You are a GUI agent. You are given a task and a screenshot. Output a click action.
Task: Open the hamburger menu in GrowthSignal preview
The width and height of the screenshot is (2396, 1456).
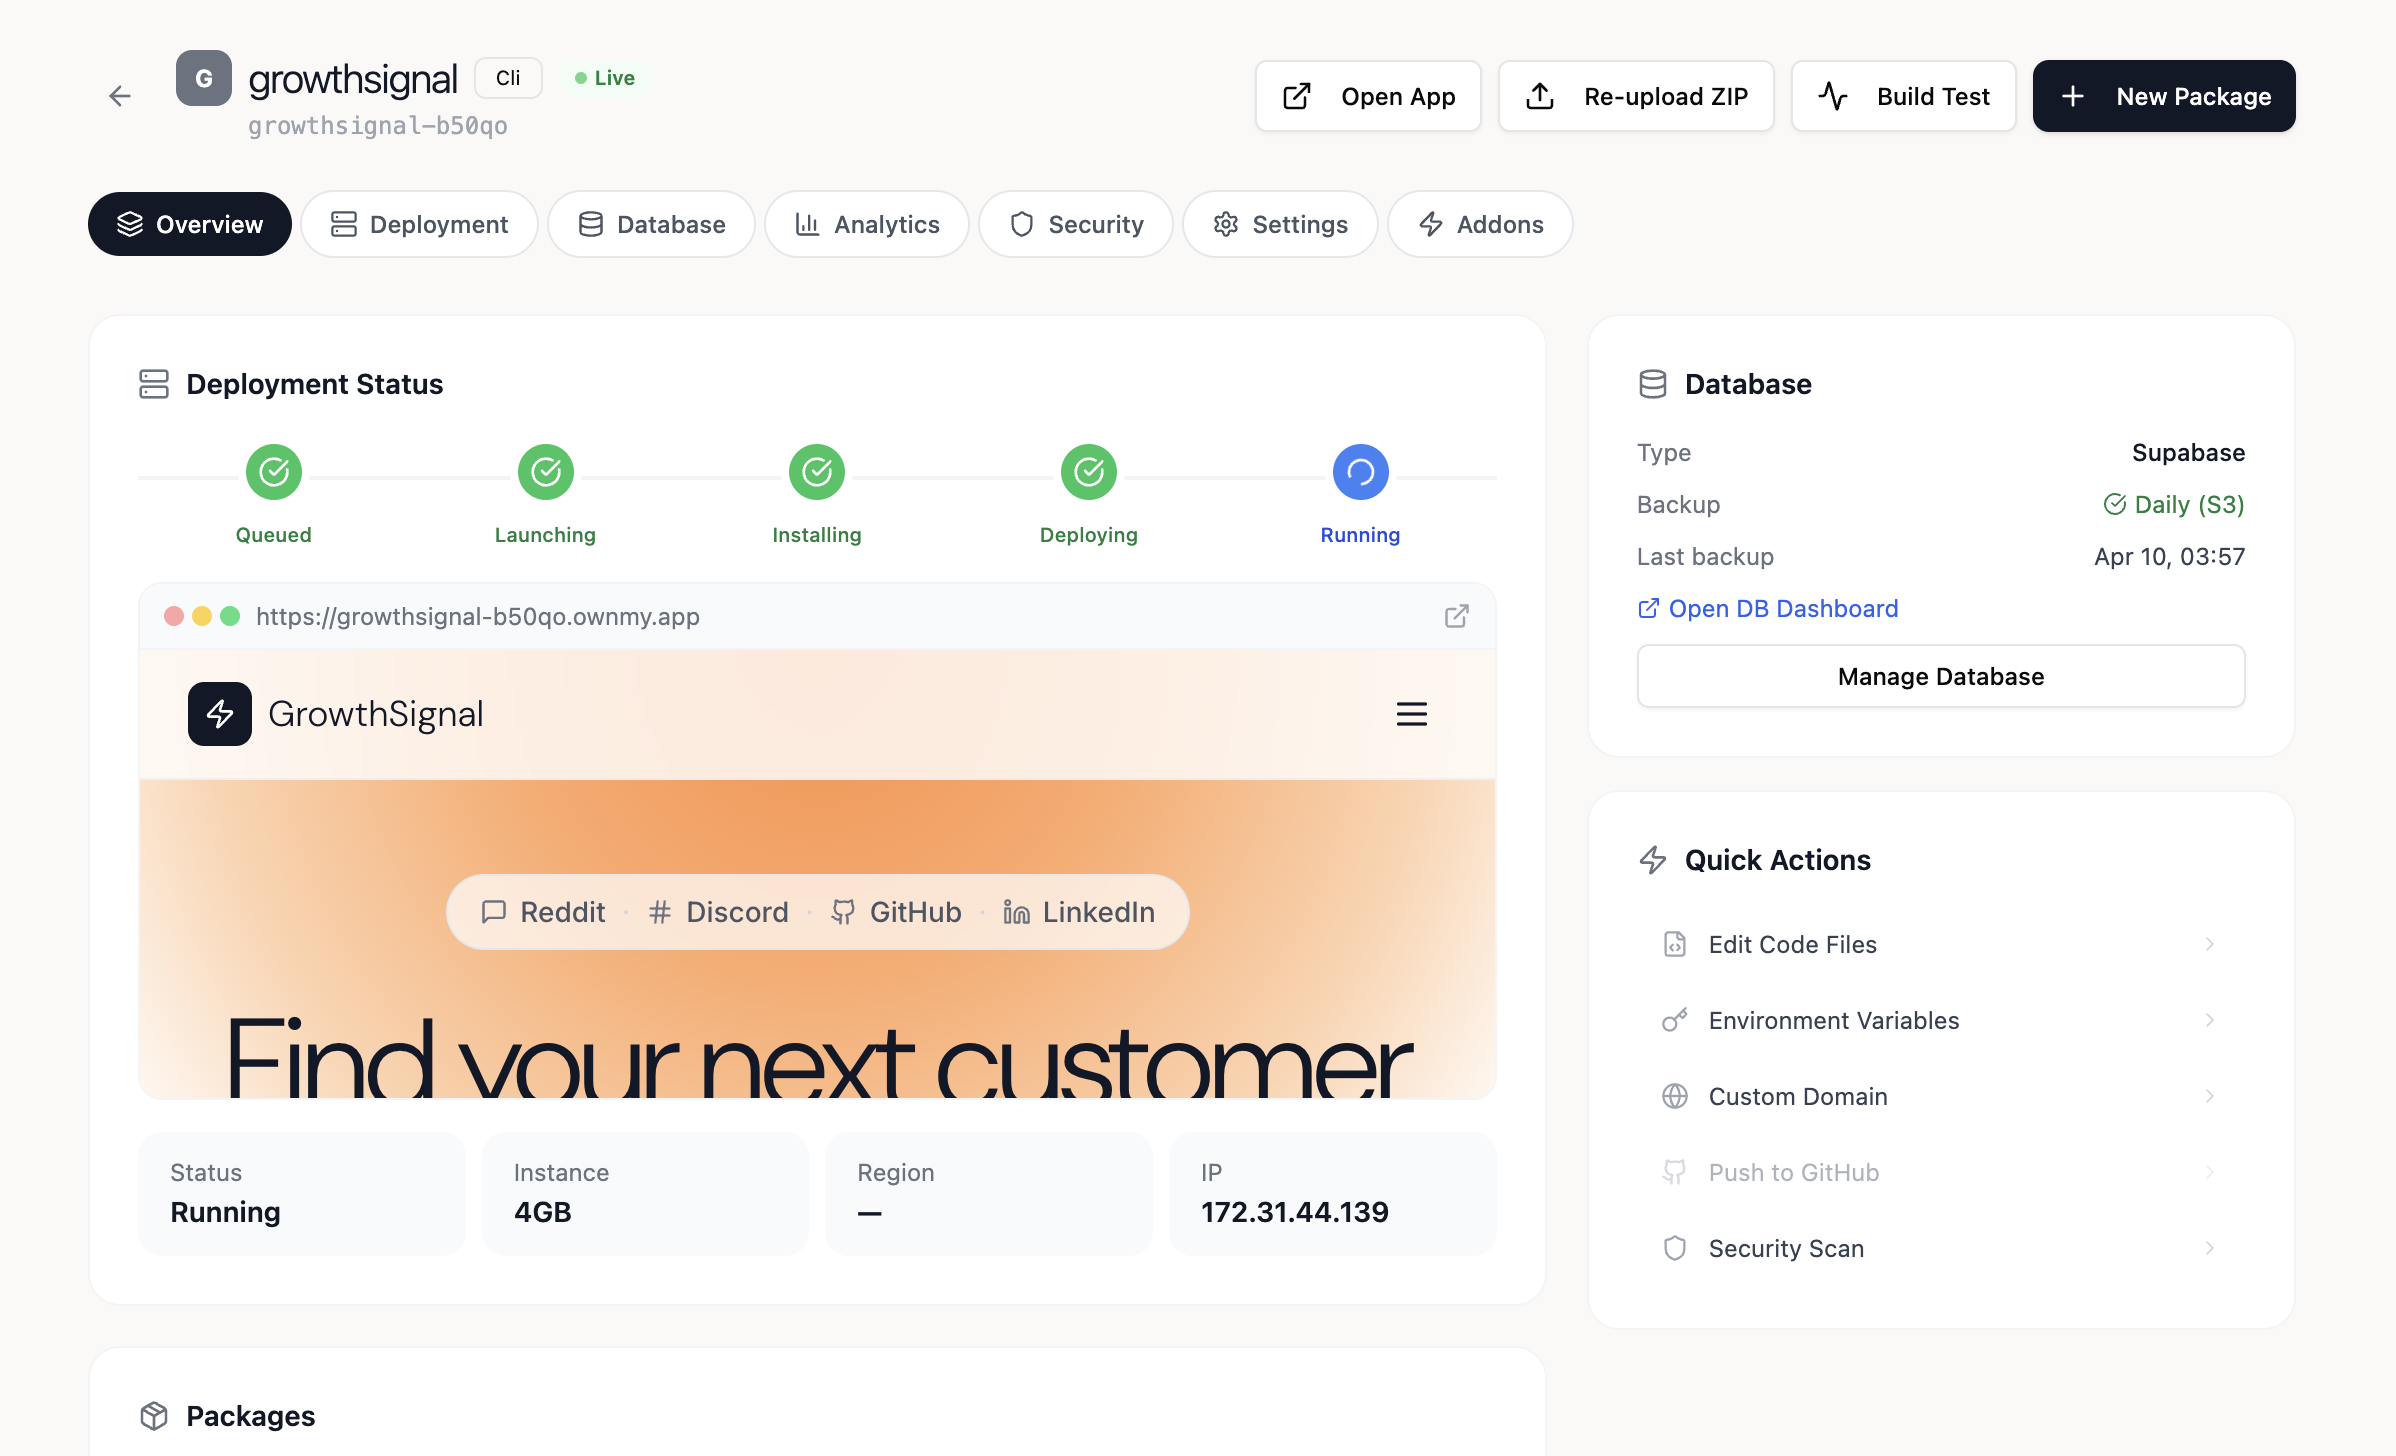[1411, 714]
